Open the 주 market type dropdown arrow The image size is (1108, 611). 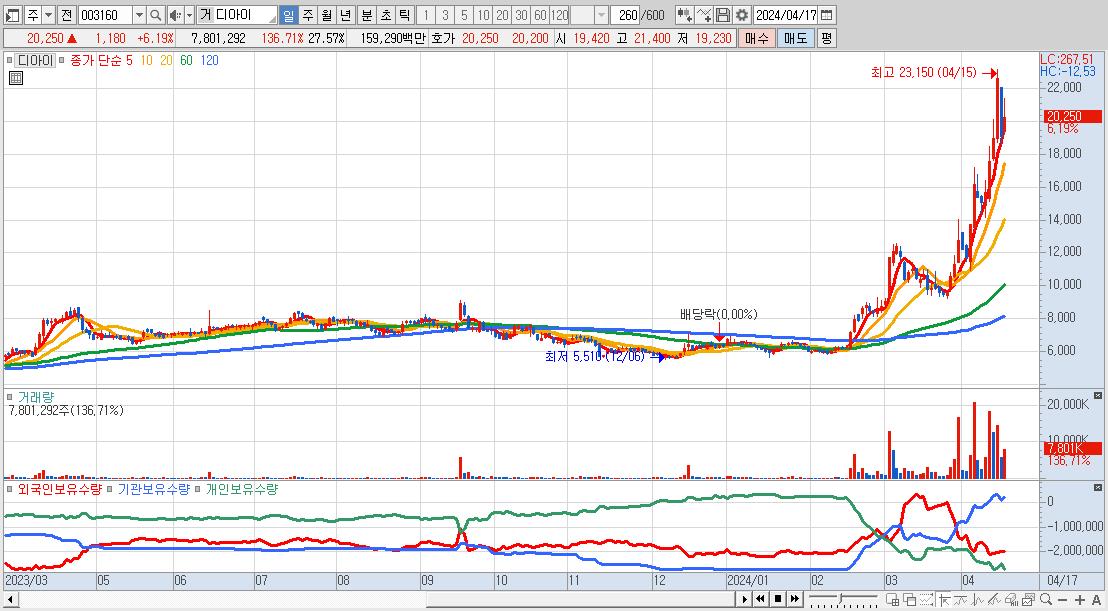point(47,15)
